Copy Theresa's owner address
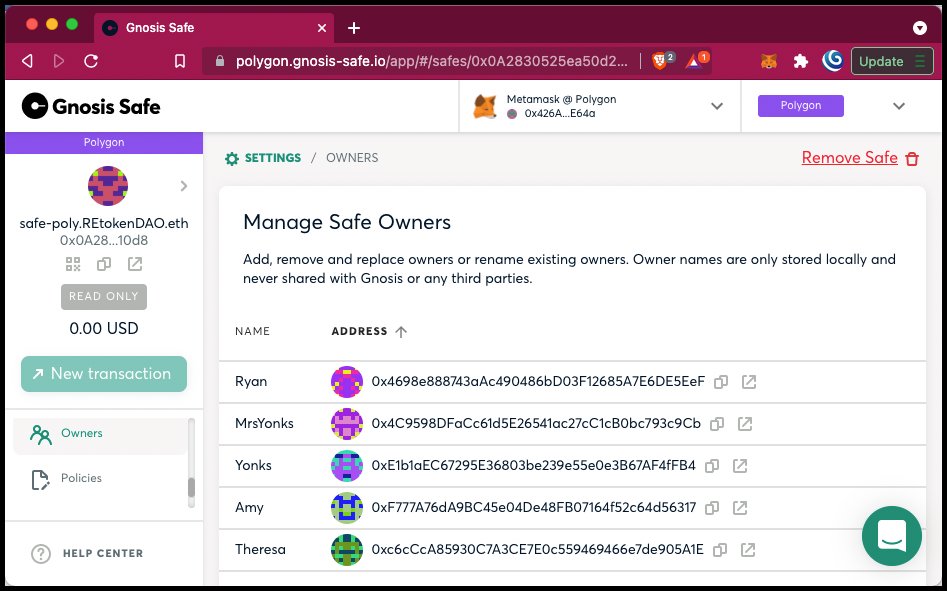This screenshot has width=947, height=591. point(720,550)
